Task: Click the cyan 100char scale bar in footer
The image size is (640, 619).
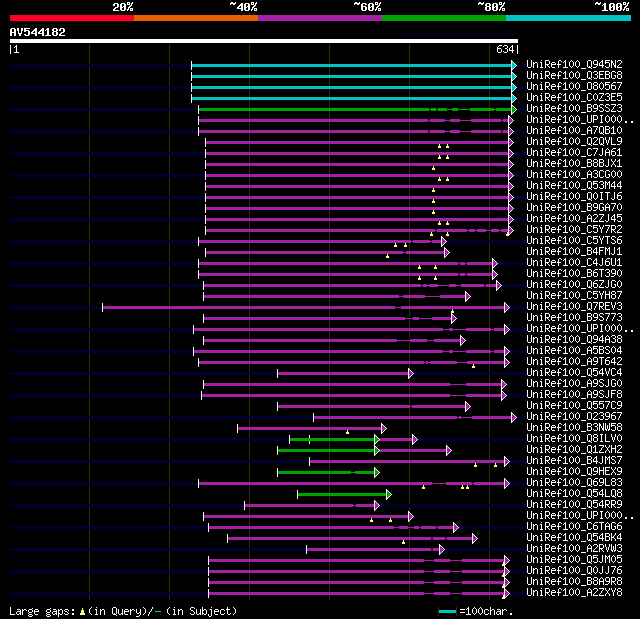Action: (447, 611)
